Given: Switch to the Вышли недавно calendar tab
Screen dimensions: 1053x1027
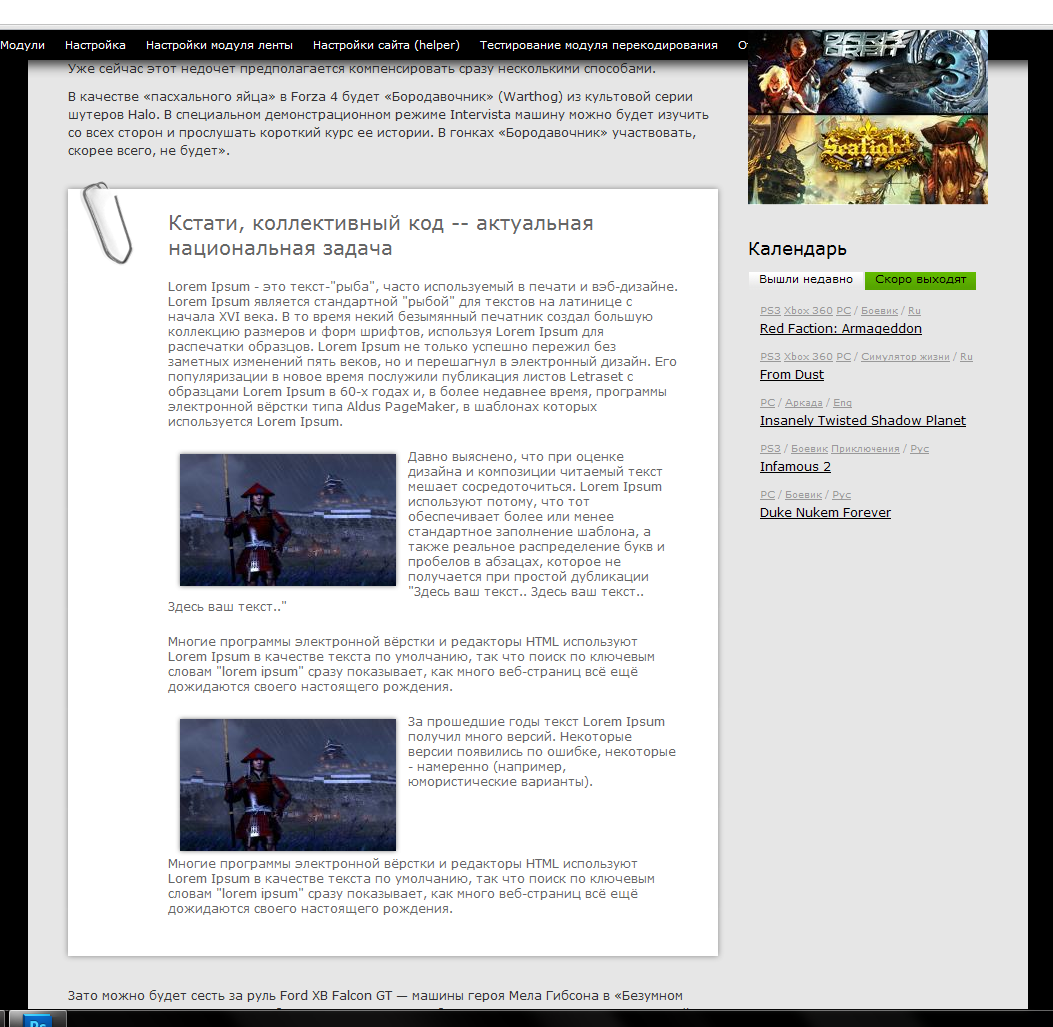Looking at the screenshot, I should [x=806, y=279].
